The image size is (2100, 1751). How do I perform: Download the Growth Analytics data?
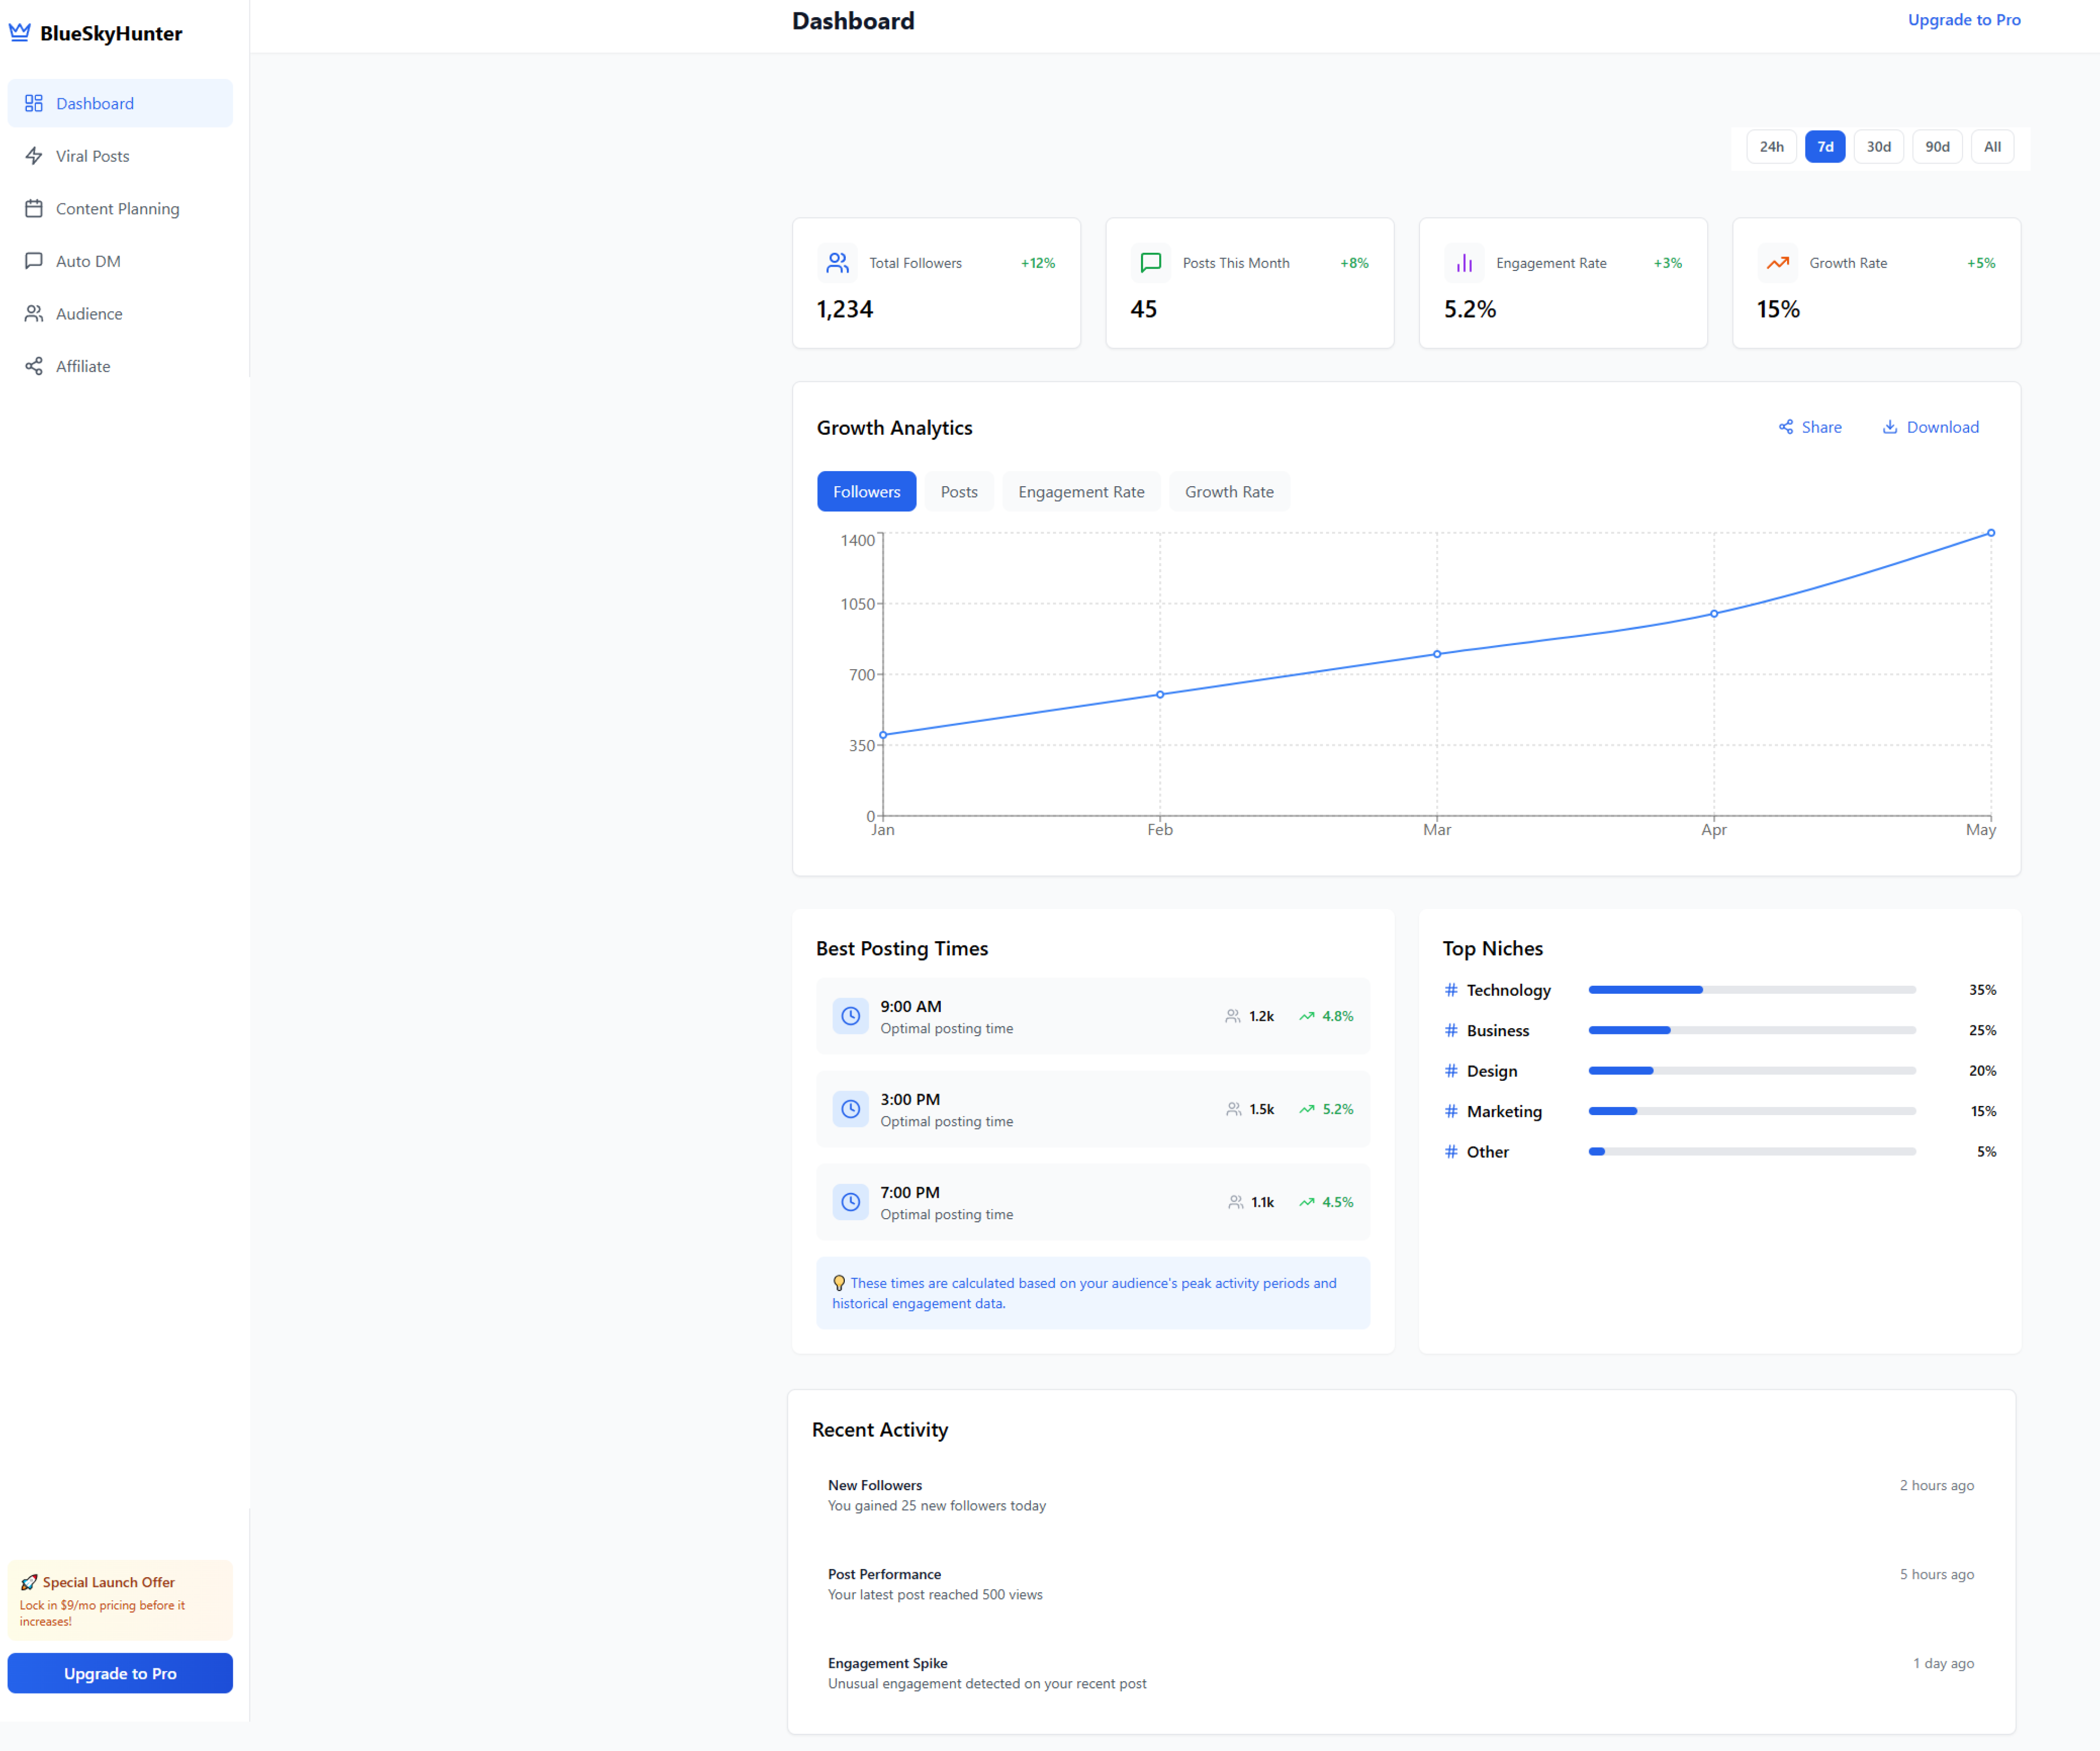pyautogui.click(x=1931, y=427)
